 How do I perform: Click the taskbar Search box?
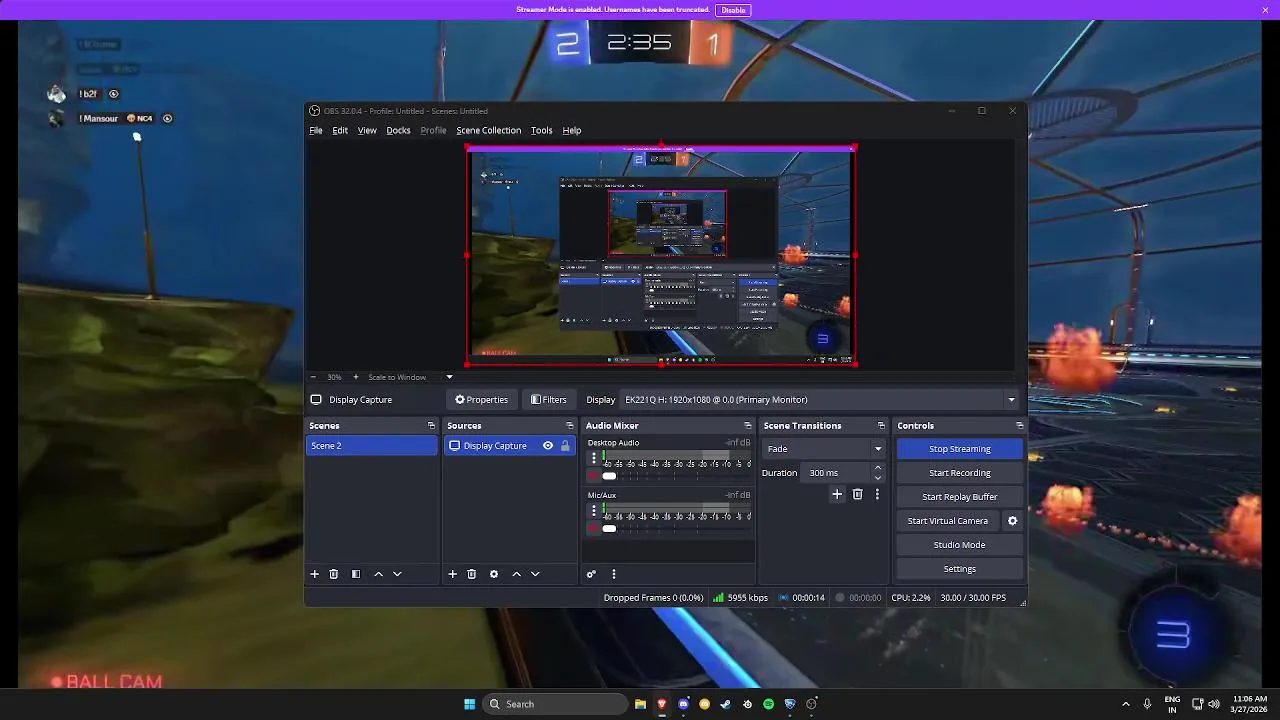click(x=554, y=704)
